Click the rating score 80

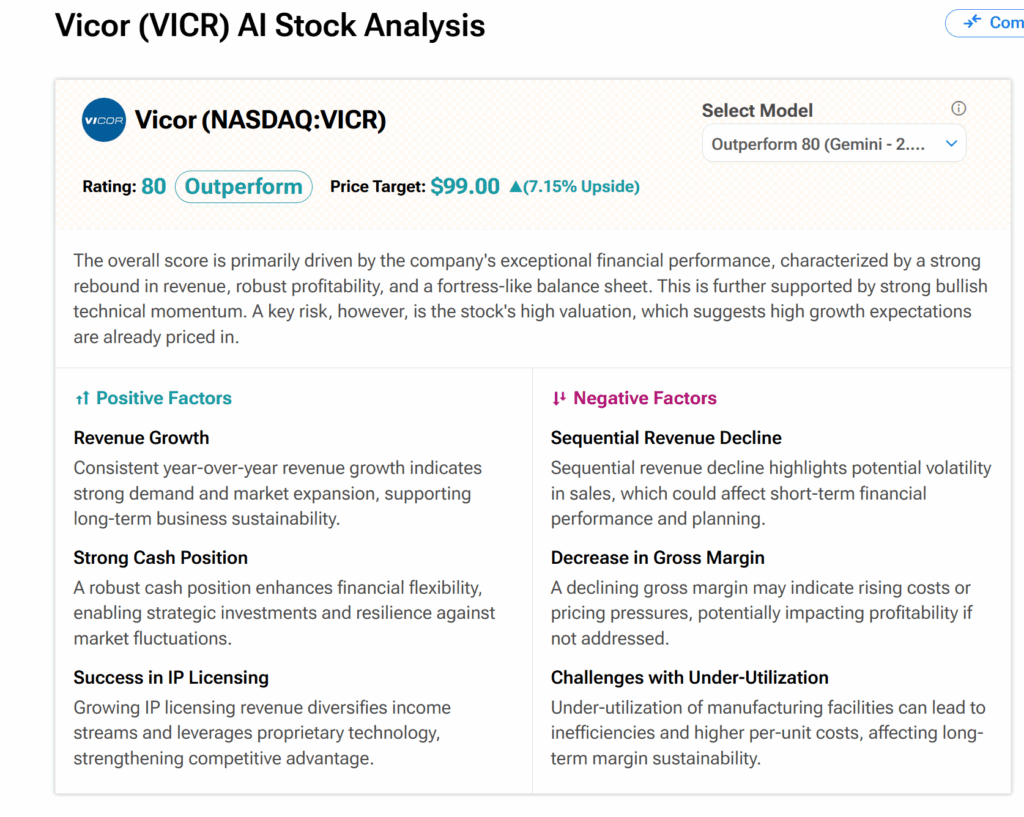coord(153,186)
